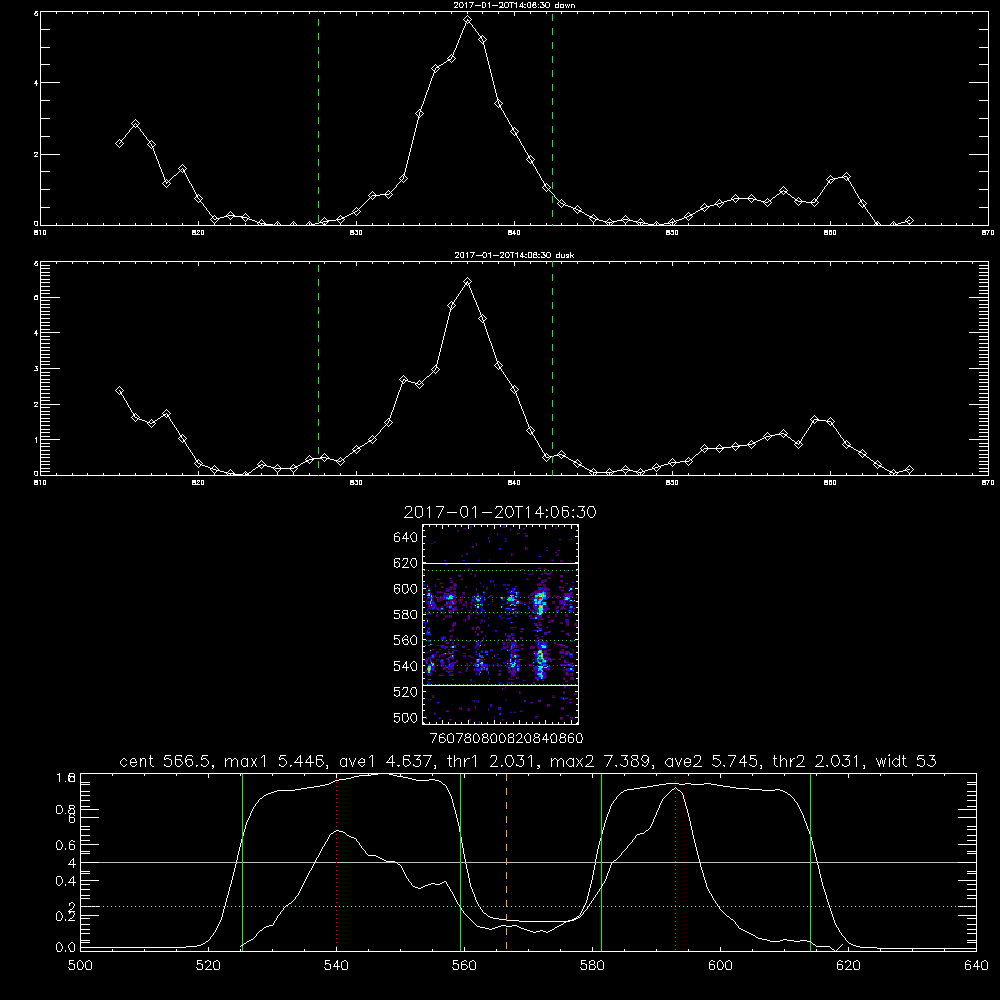Select the 'ave1 4.637' value
This screenshot has width=1000, height=1000.
pos(386,761)
